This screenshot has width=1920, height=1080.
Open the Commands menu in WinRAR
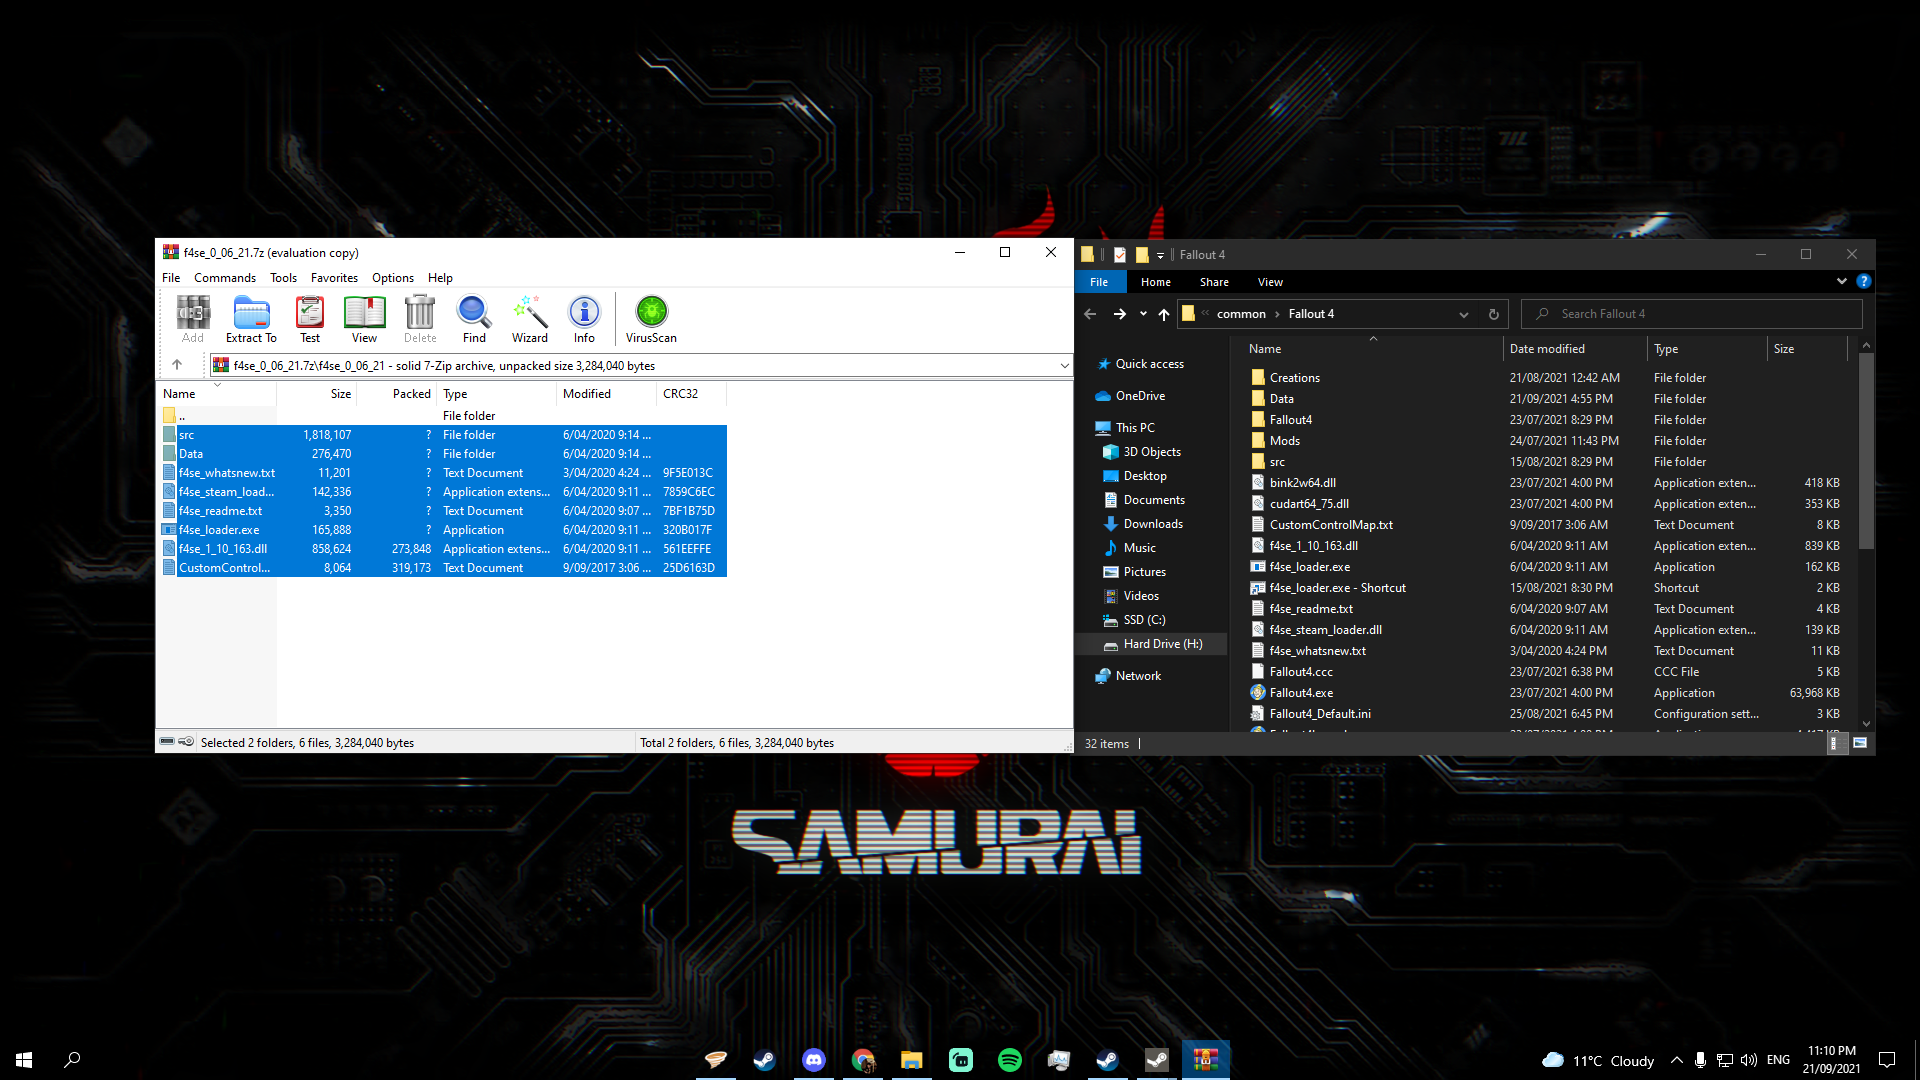(224, 278)
